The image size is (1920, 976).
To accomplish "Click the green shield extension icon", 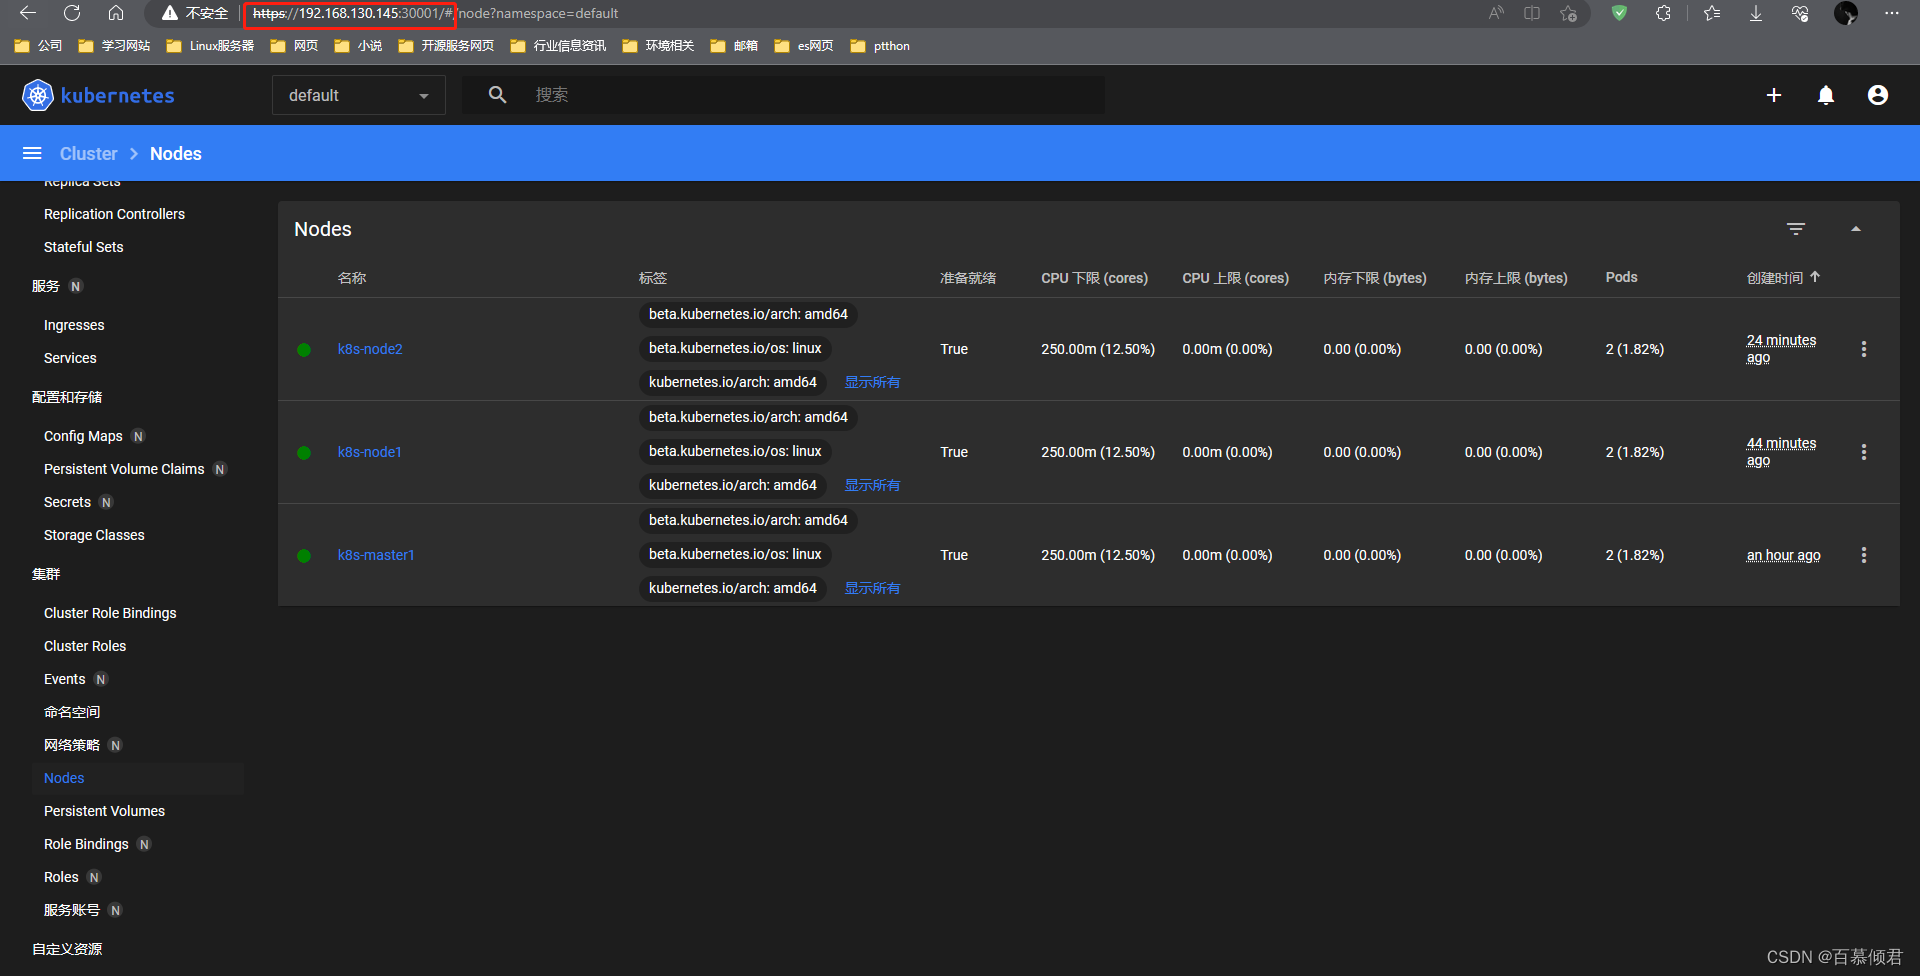I will pos(1619,13).
